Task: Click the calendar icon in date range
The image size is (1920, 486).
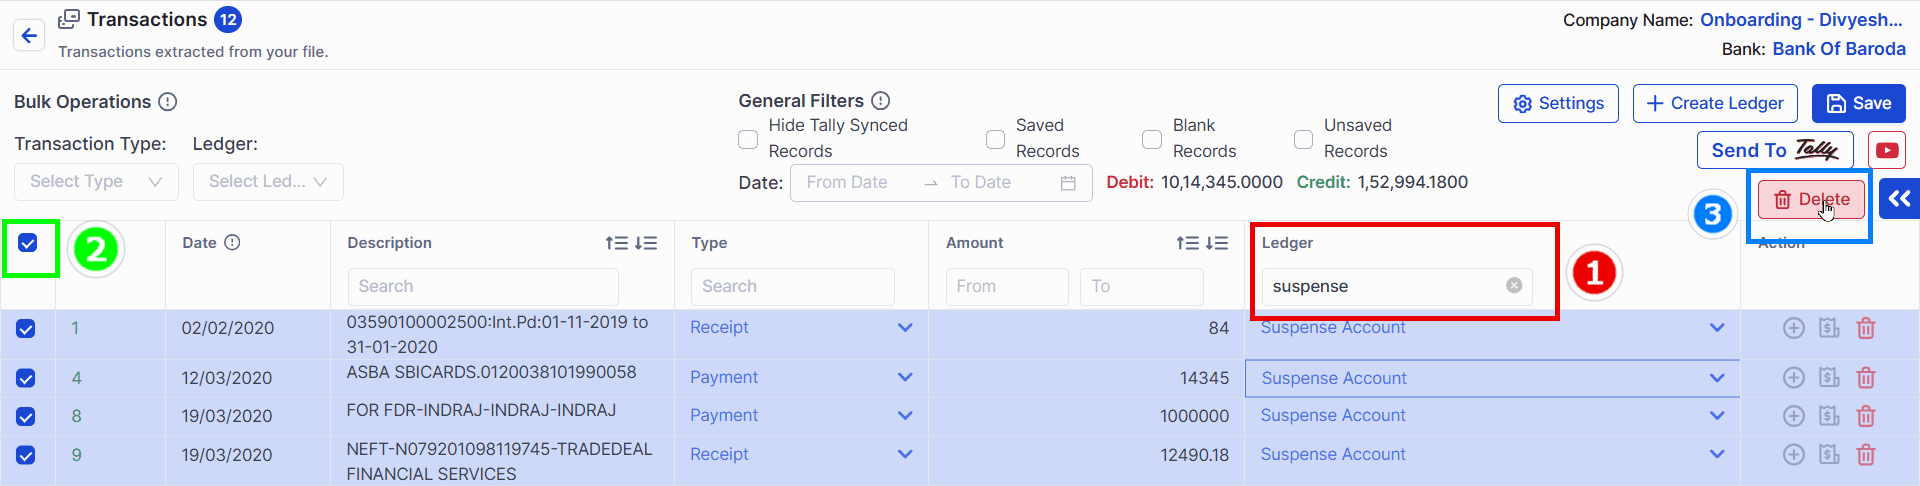Action: (x=1068, y=183)
